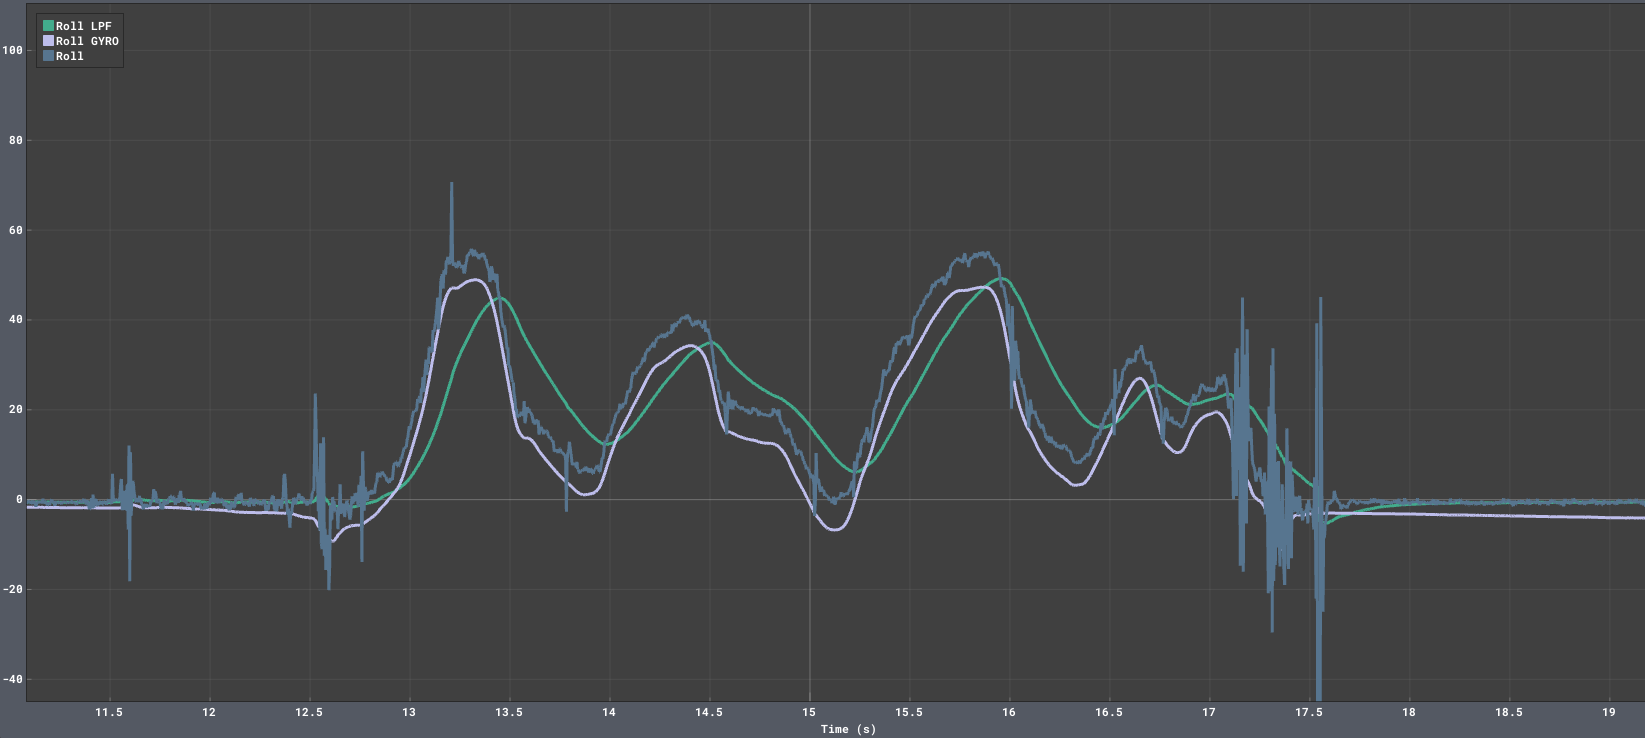Click the 11.5 tick on the time axis
This screenshot has width=1645, height=738.
pyautogui.click(x=109, y=712)
